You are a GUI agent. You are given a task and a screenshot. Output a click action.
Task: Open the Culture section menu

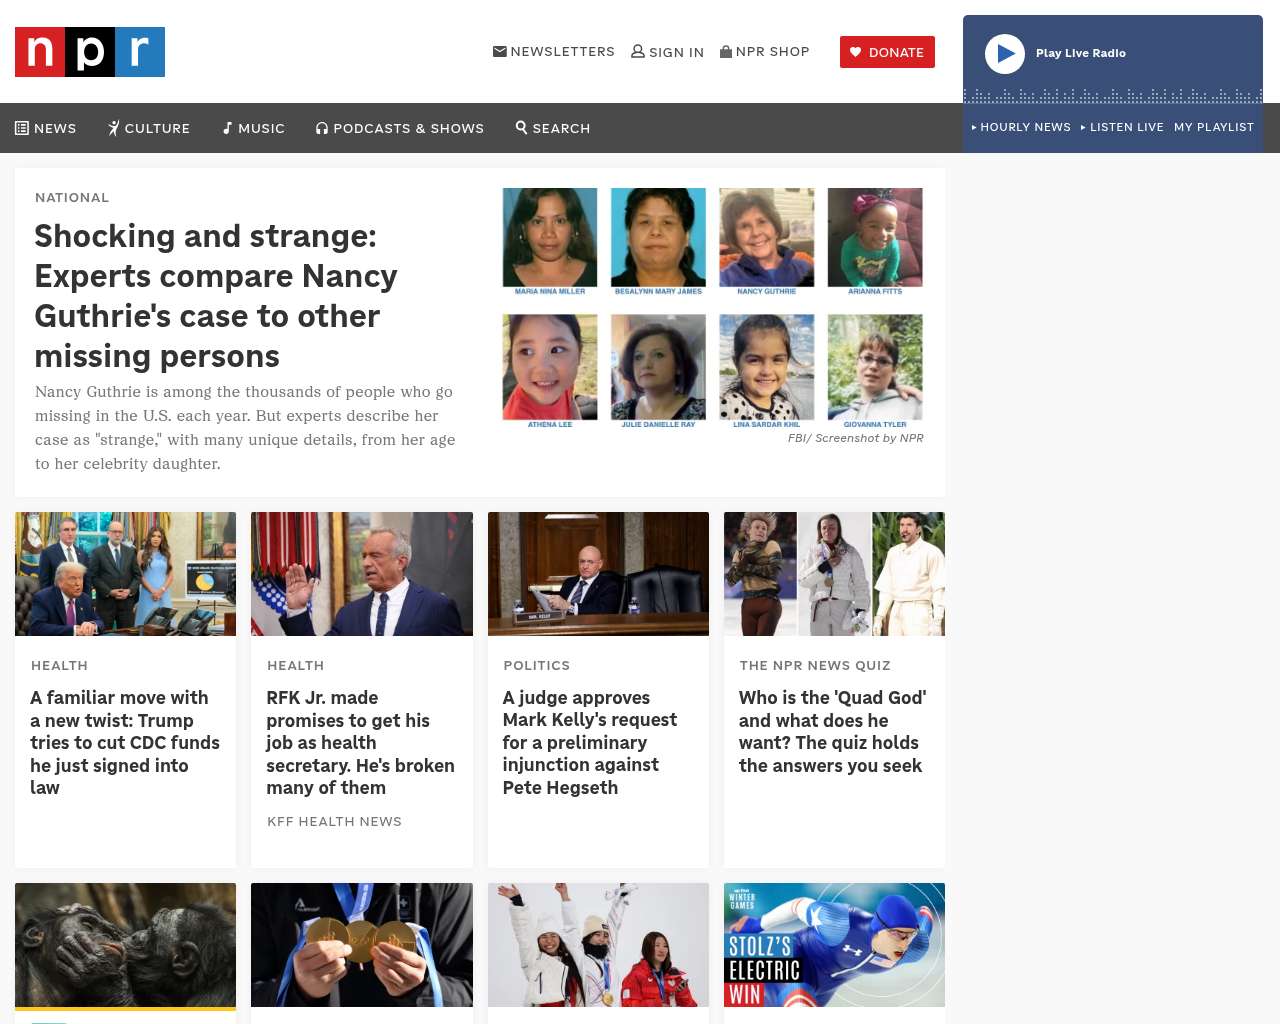pos(149,128)
